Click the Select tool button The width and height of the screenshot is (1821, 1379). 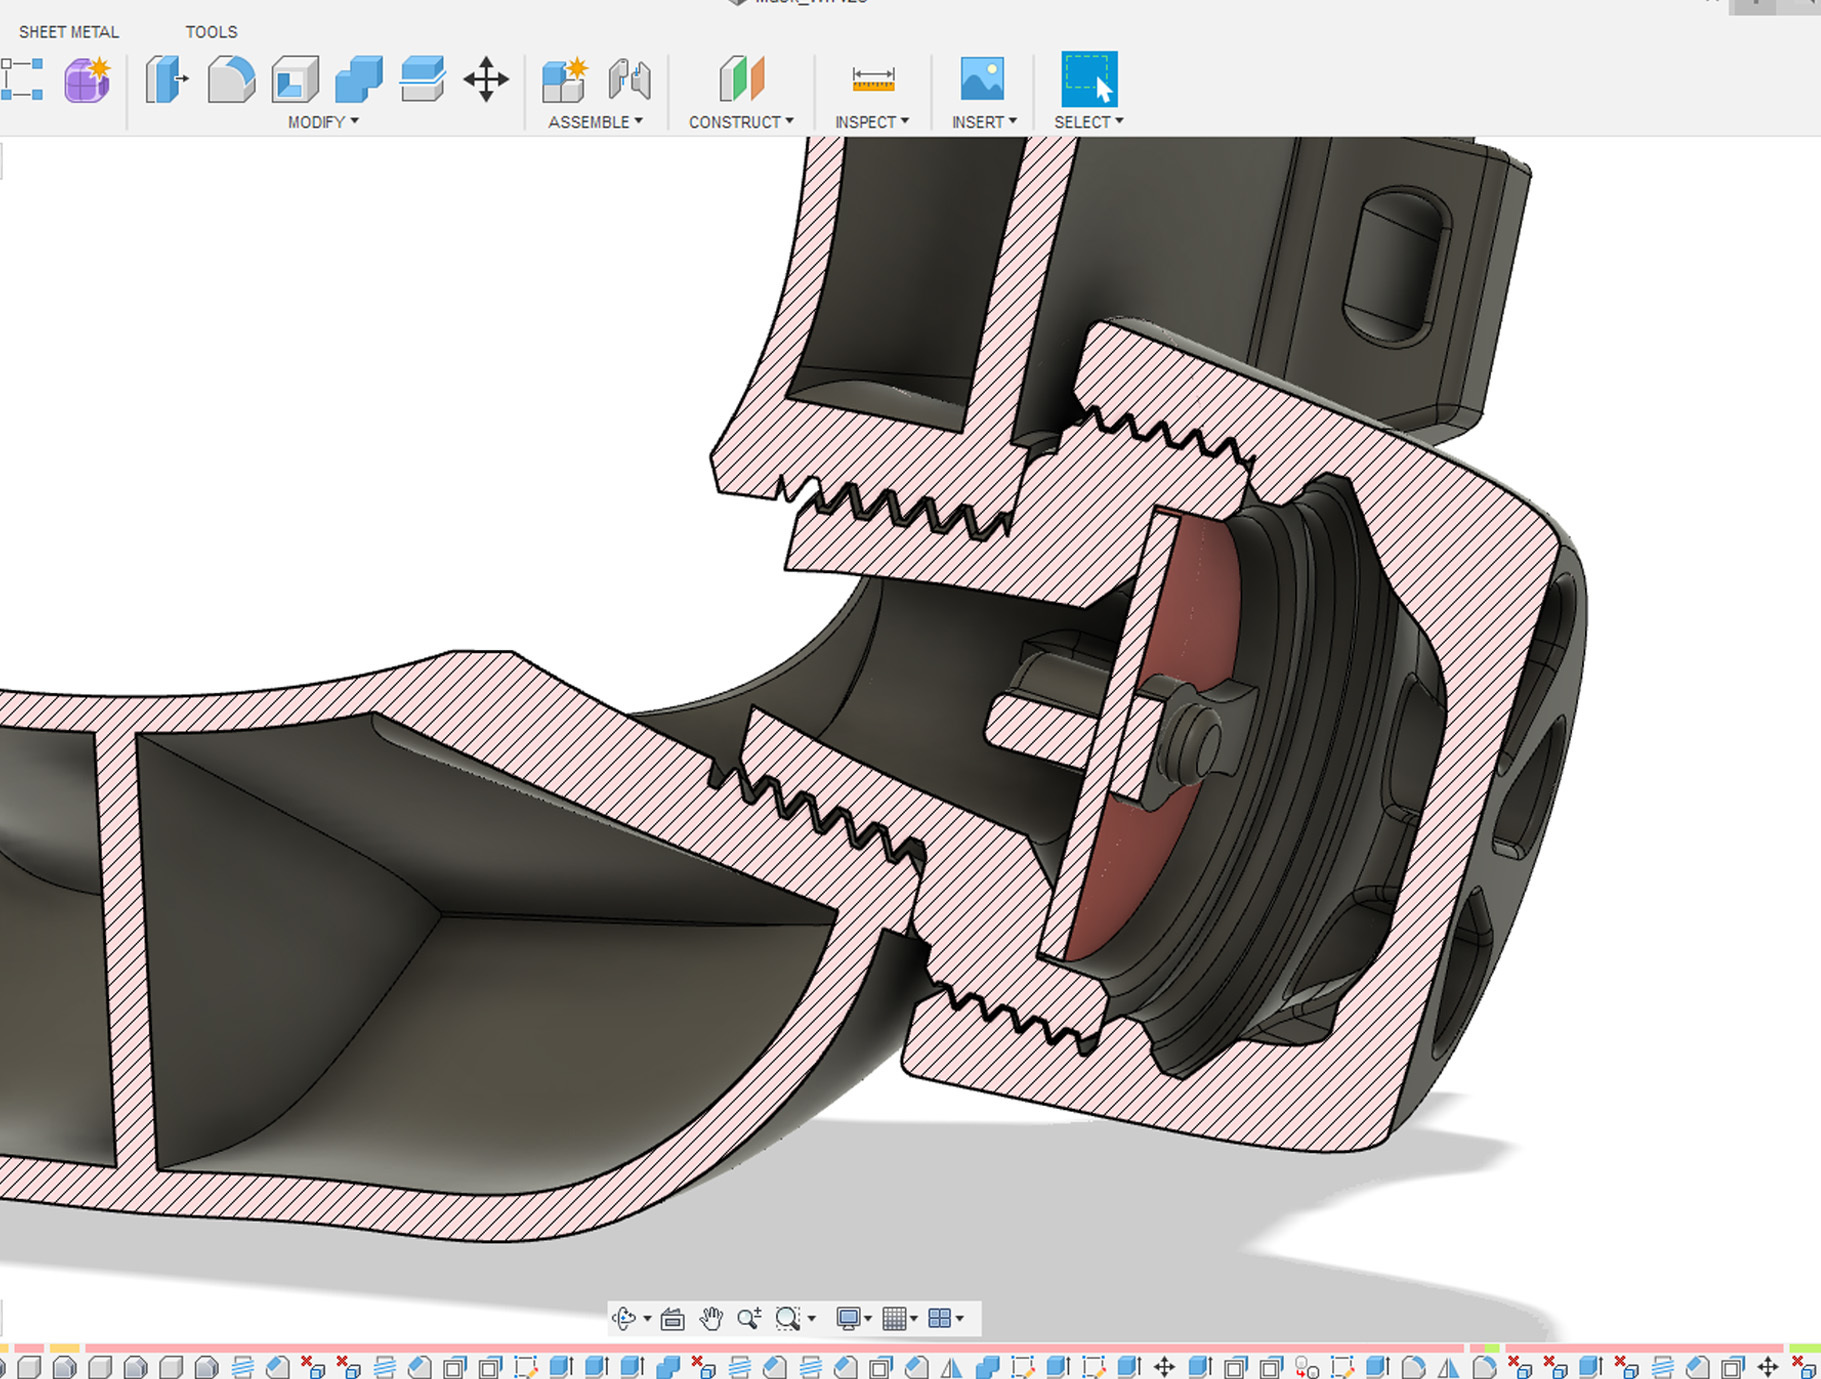(x=1088, y=79)
